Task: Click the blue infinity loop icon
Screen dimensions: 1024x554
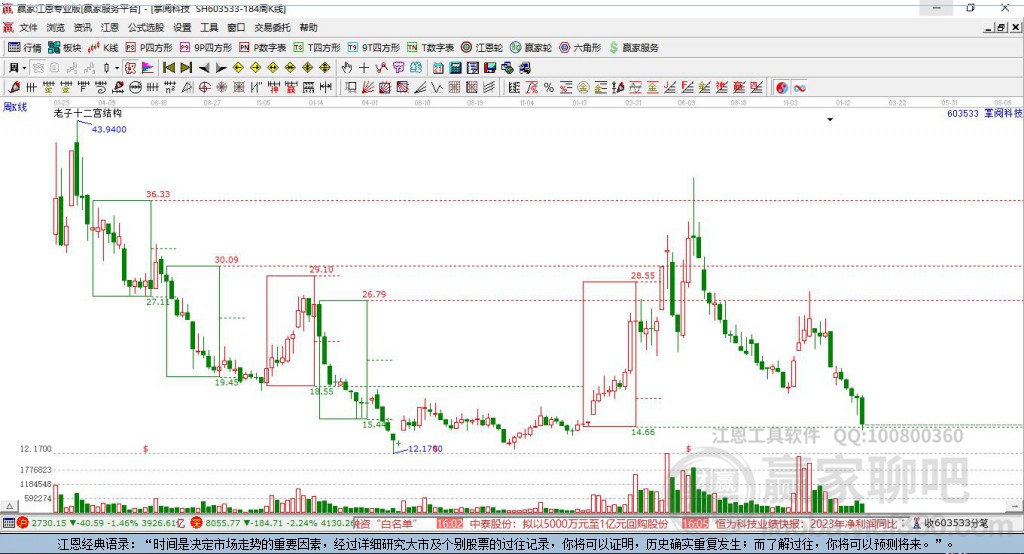Action: [x=799, y=88]
